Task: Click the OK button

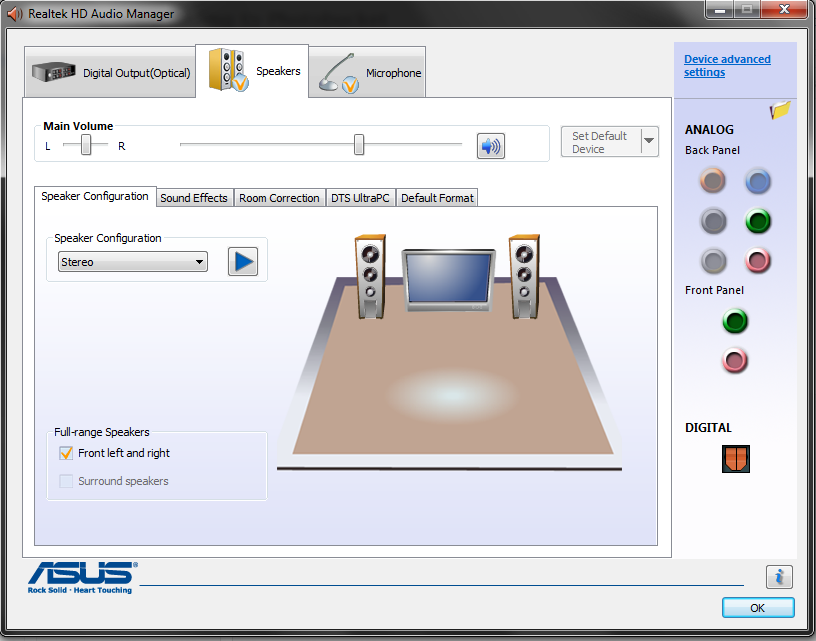Action: click(758, 608)
